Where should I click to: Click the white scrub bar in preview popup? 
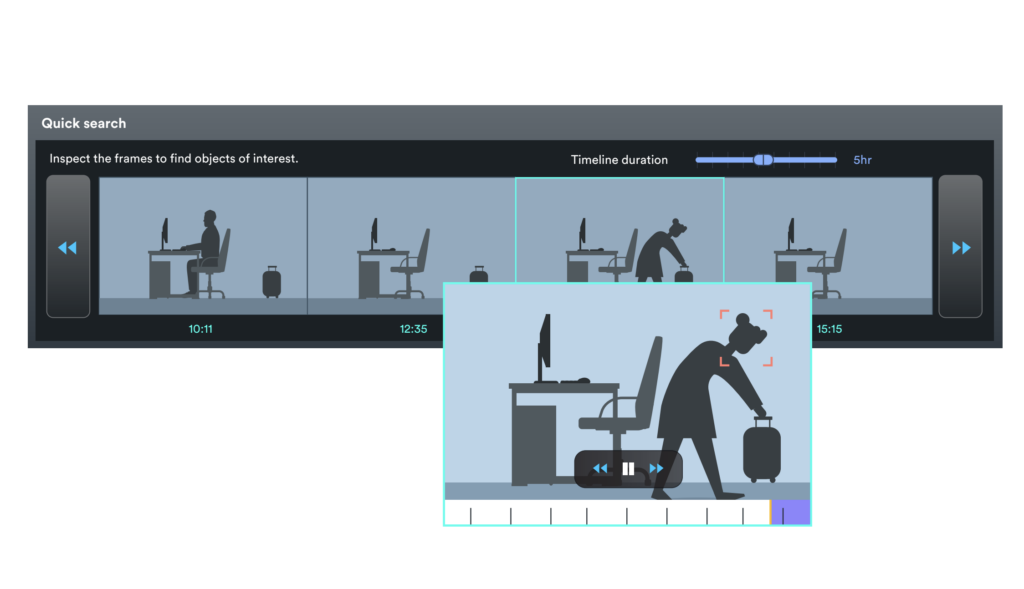coord(607,513)
